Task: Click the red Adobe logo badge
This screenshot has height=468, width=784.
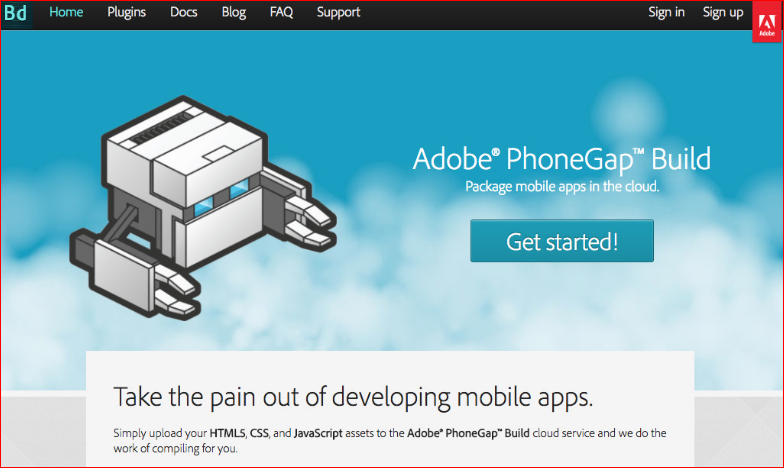Action: tap(766, 22)
